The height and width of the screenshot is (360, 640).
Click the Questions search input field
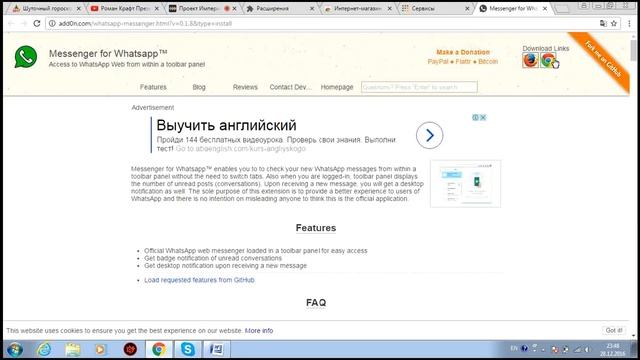[419, 87]
